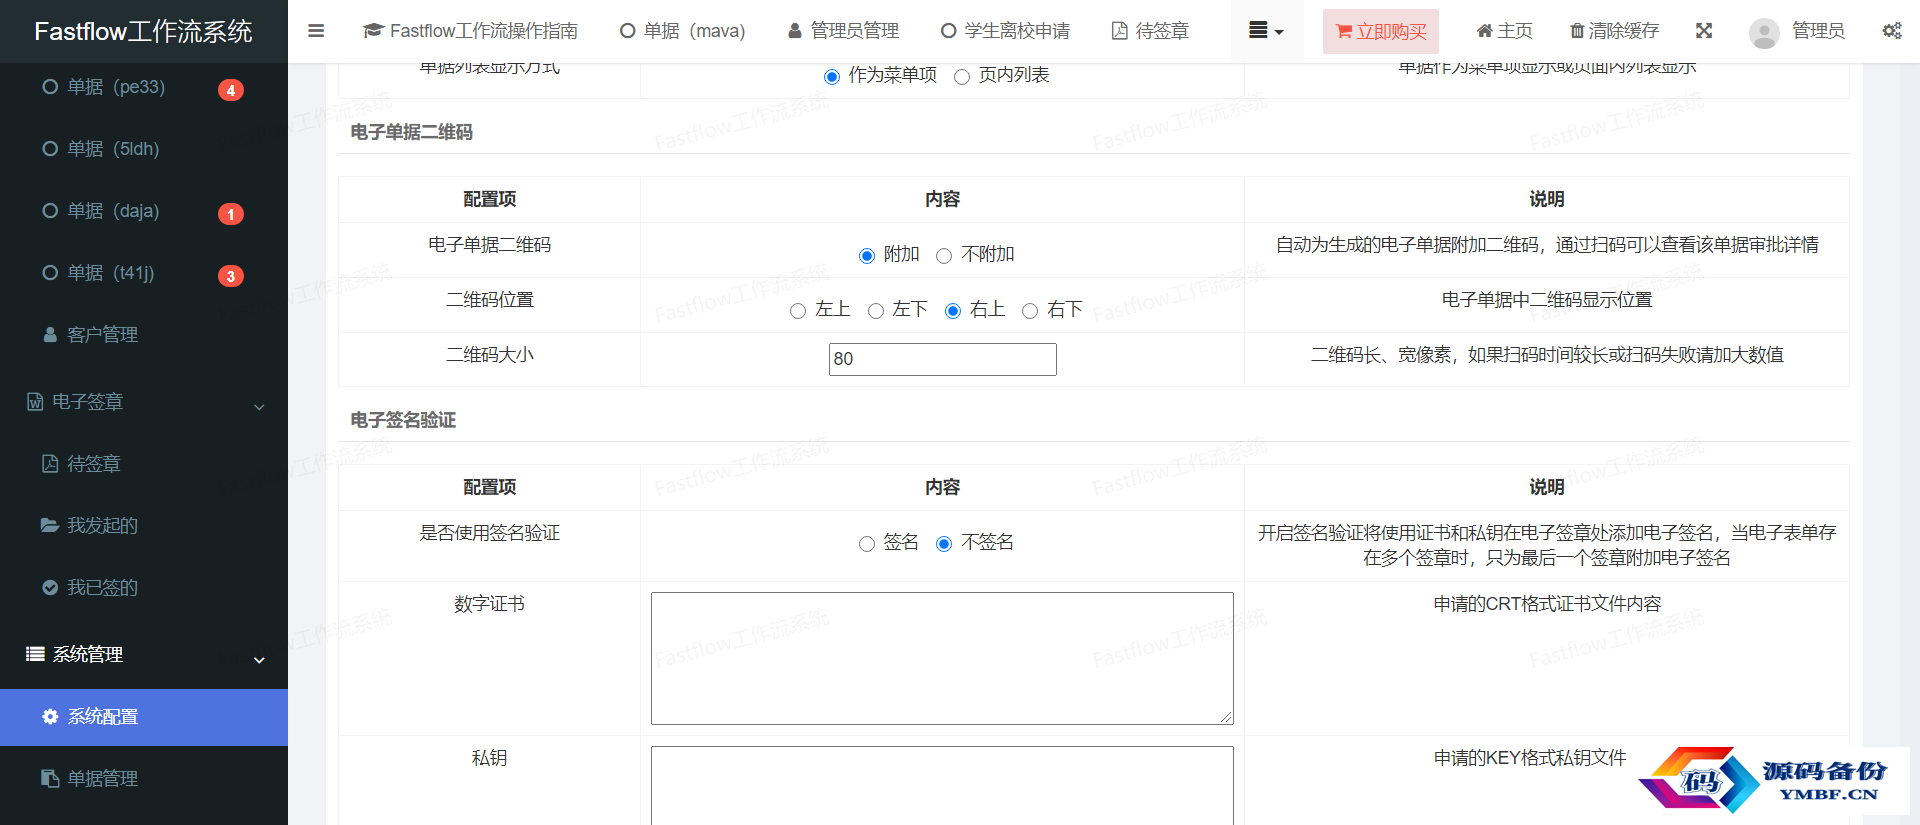Screen dimensions: 1920x825
Task: Open 我发起的 in the sidebar
Action: click(144, 526)
